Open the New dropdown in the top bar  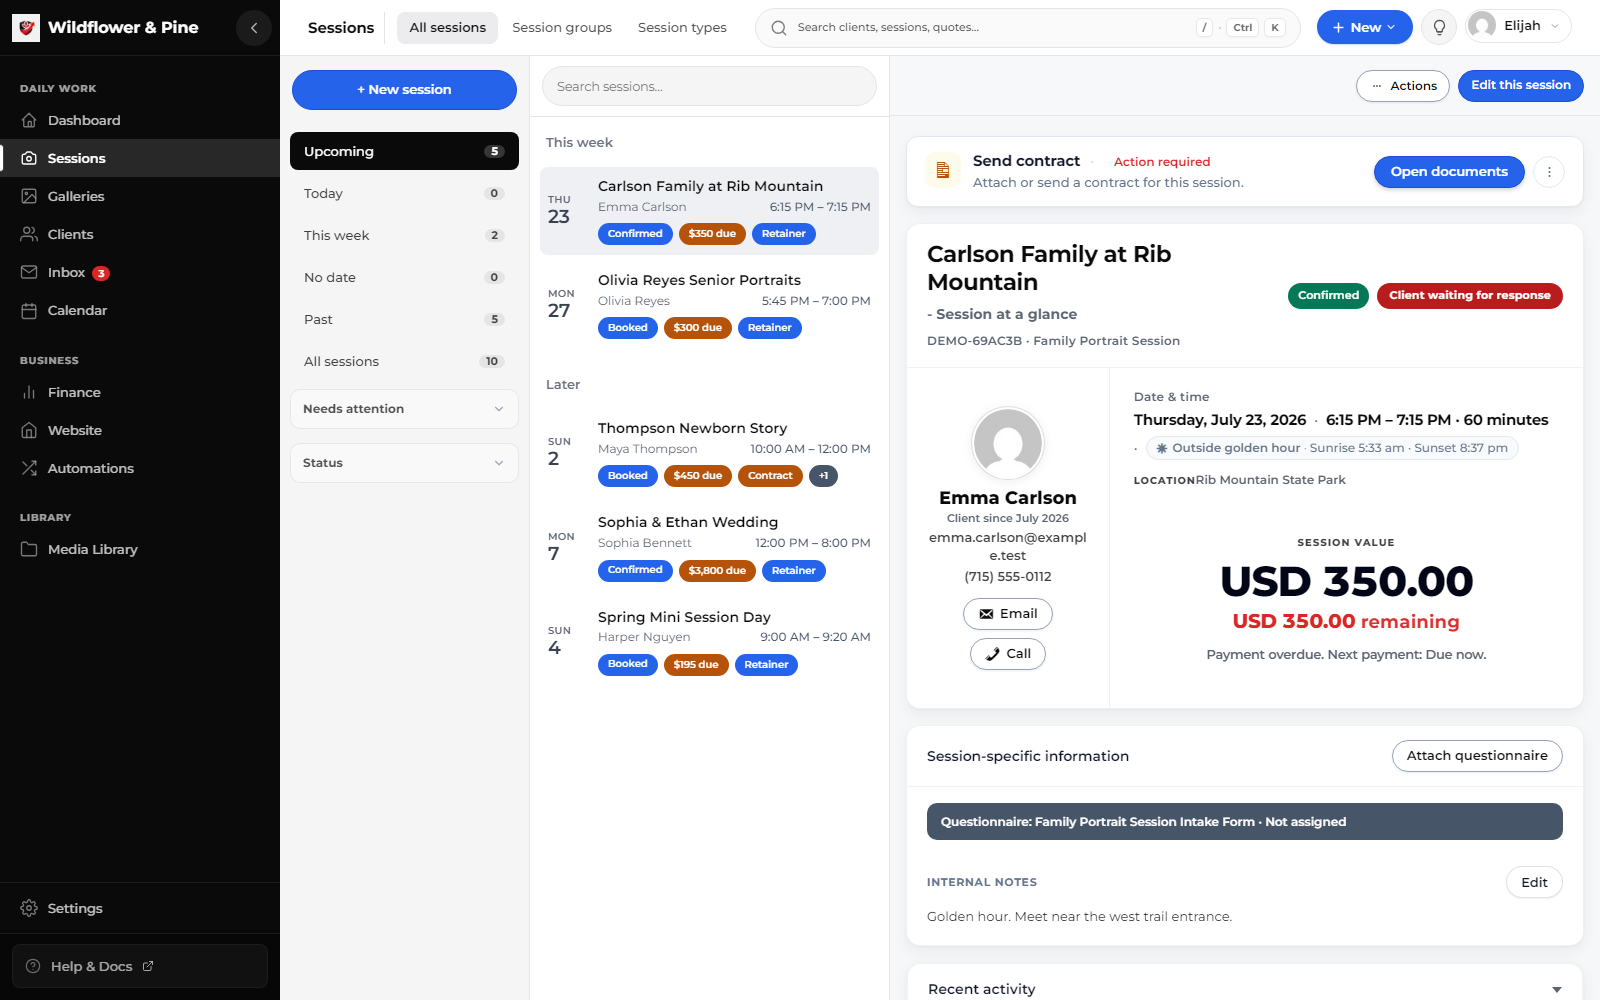point(1364,28)
